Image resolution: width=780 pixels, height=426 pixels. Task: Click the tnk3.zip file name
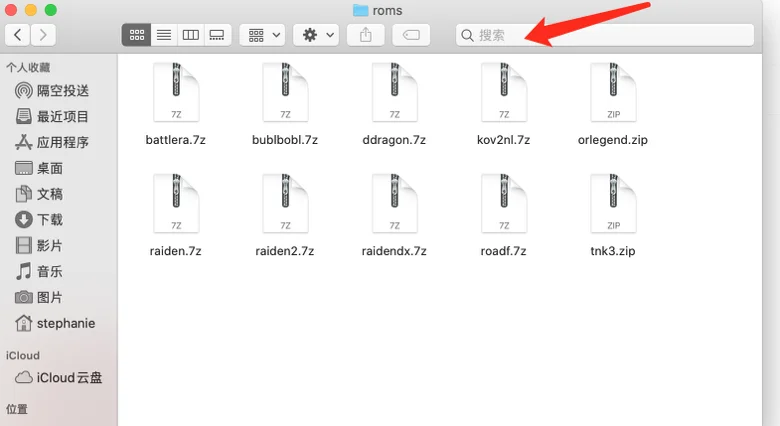point(613,251)
